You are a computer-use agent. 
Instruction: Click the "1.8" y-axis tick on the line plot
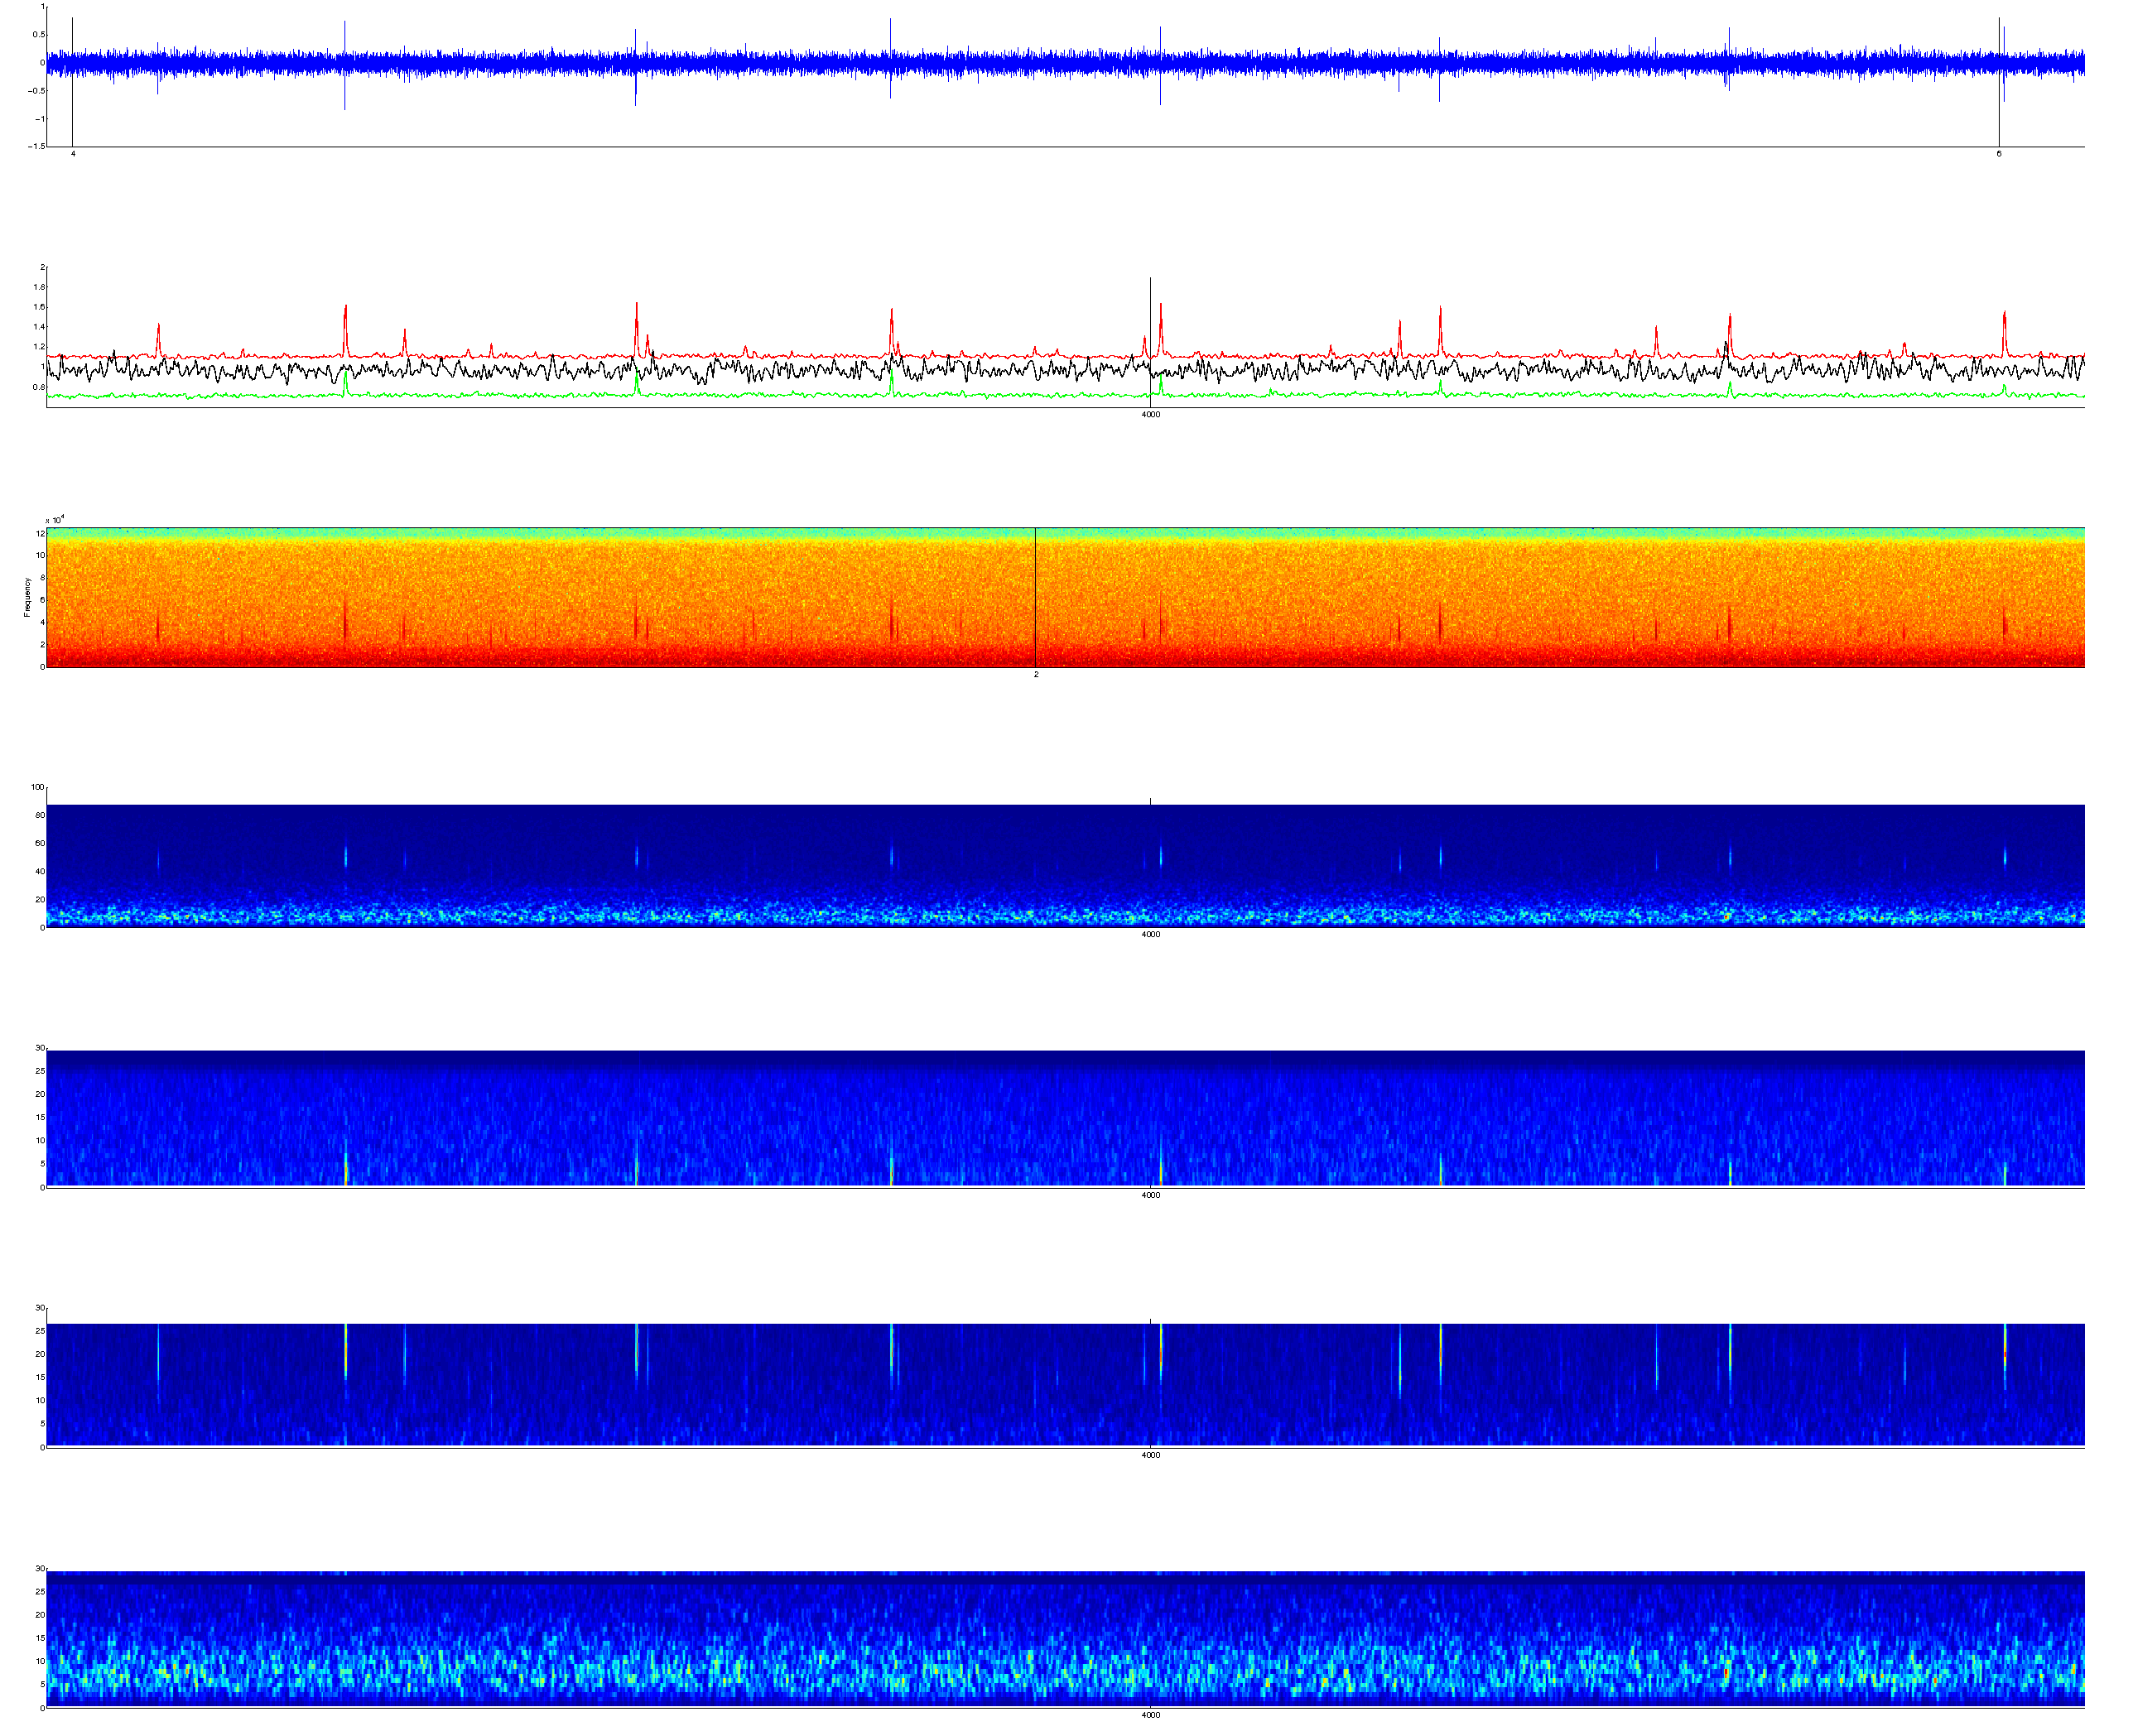point(39,287)
